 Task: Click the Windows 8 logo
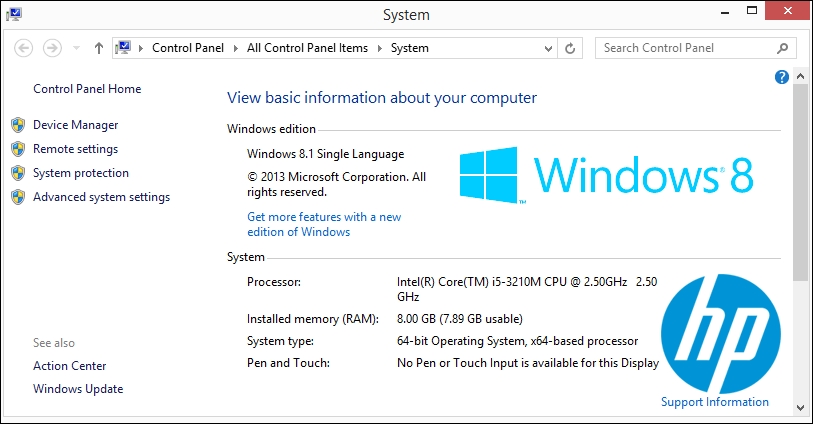[x=606, y=175]
